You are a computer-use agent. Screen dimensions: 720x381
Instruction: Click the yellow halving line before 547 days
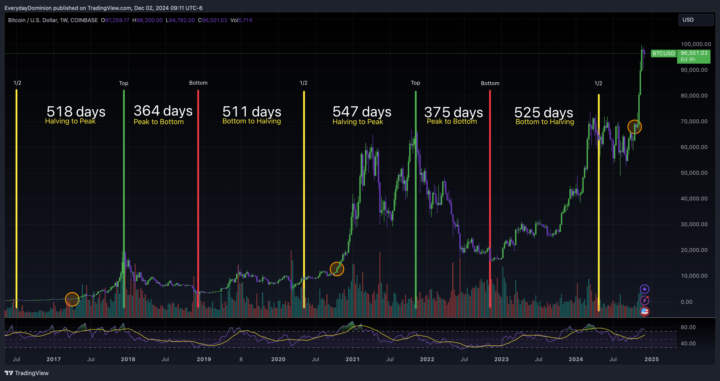[x=304, y=199]
